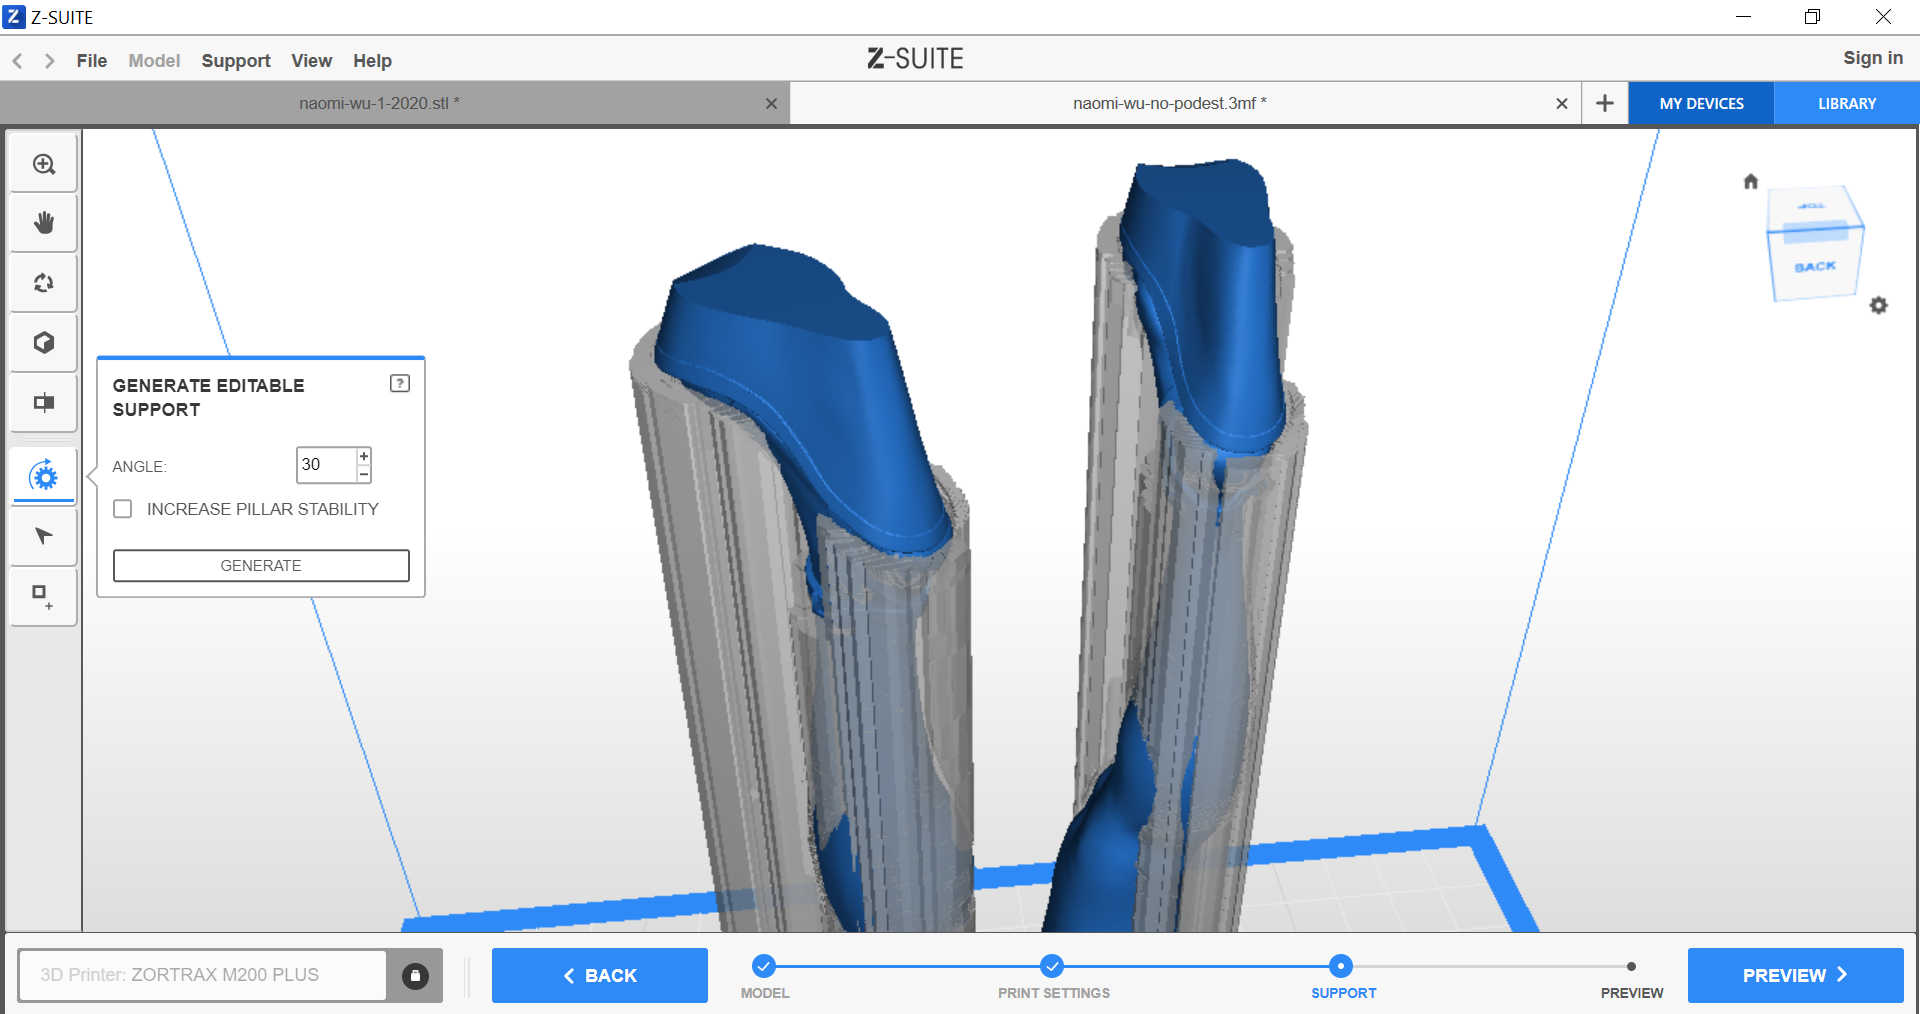Jump to Print Settings step marker

tap(1051, 966)
